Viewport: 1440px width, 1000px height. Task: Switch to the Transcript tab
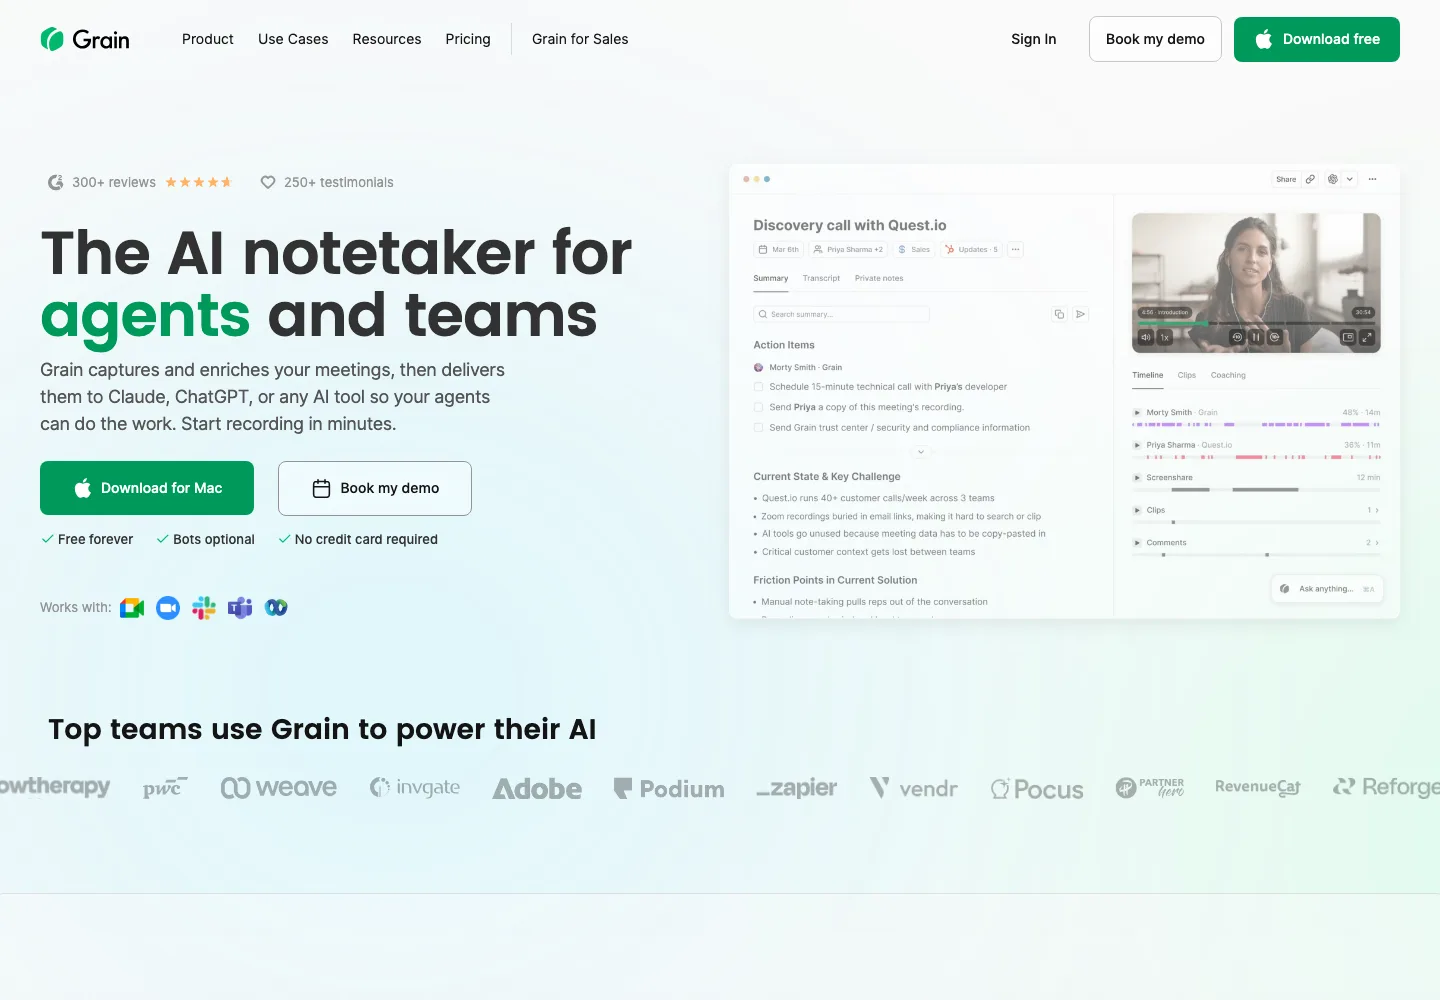coord(821,278)
